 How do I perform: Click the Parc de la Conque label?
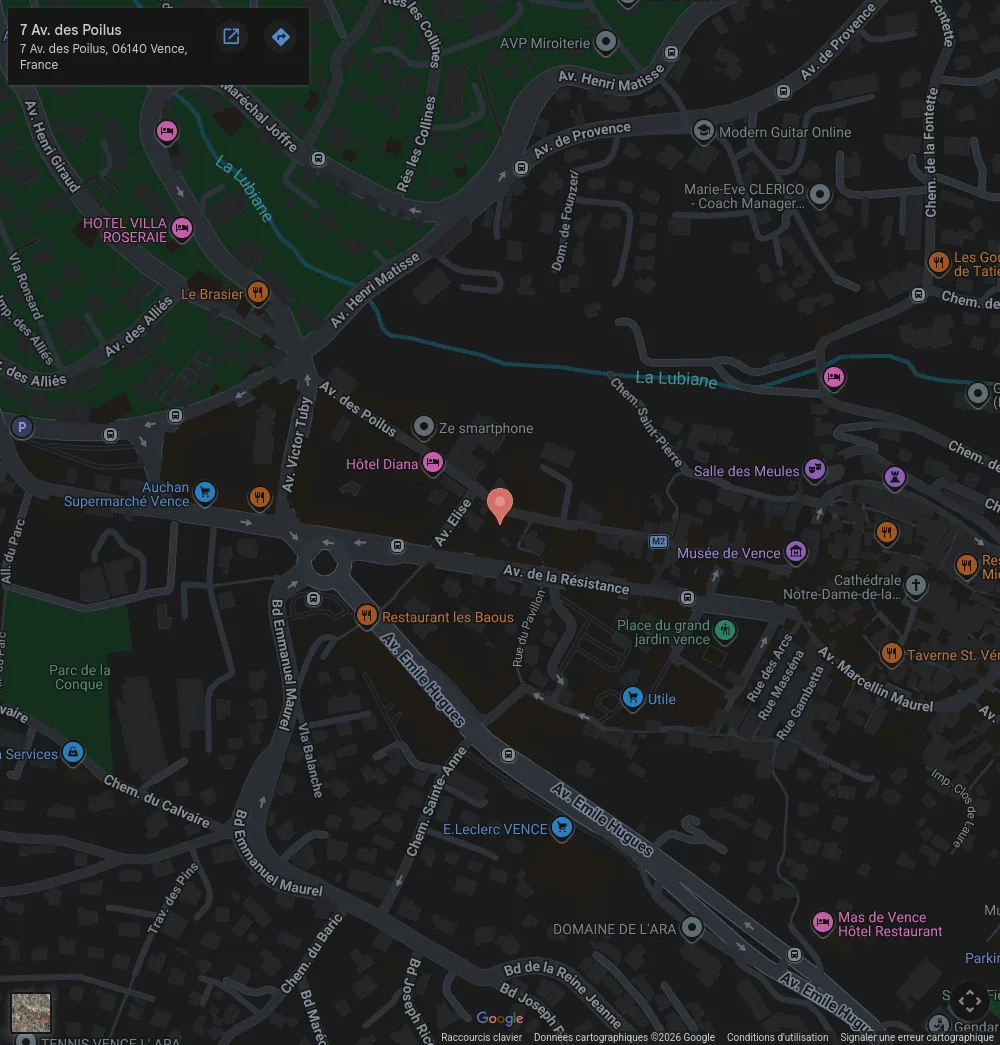[x=79, y=677]
